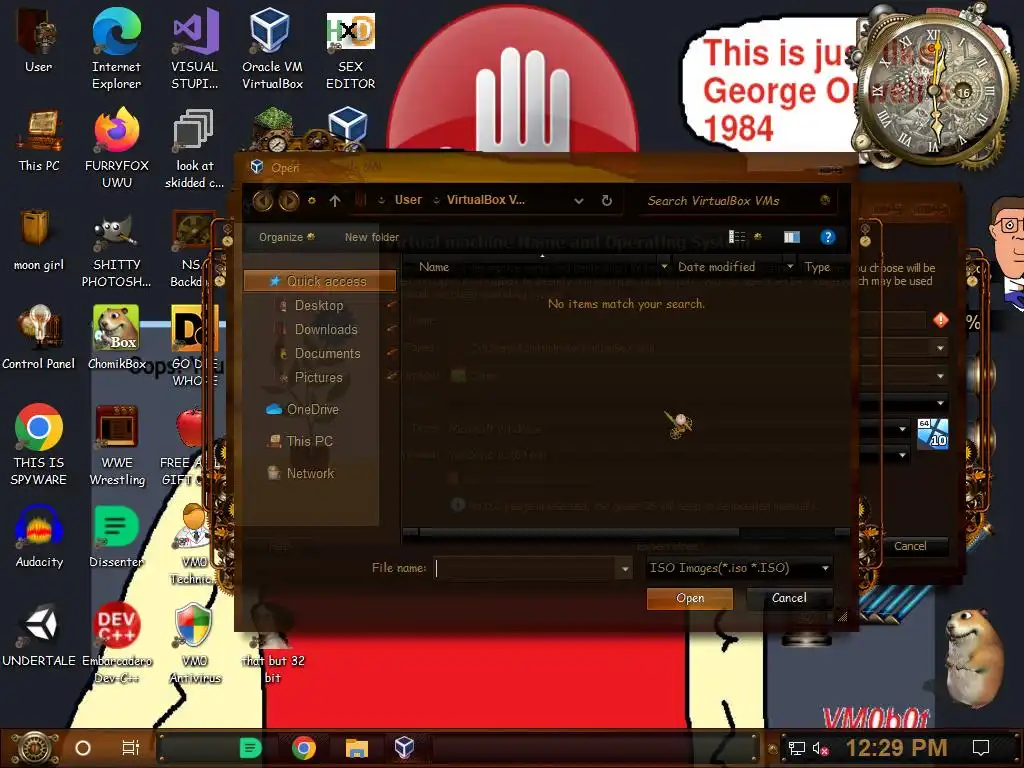Click the 12:29 PM taskbar clock
The image size is (1024, 768).
coord(896,748)
